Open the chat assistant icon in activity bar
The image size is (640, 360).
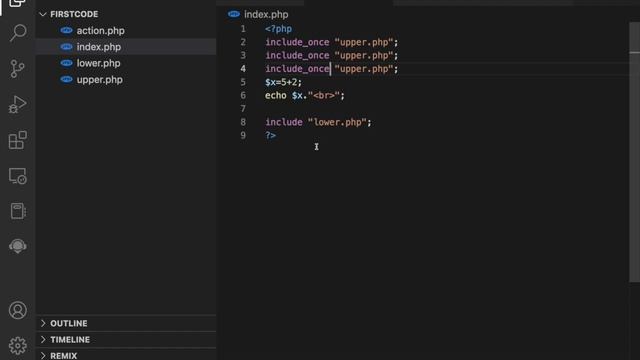[18, 246]
